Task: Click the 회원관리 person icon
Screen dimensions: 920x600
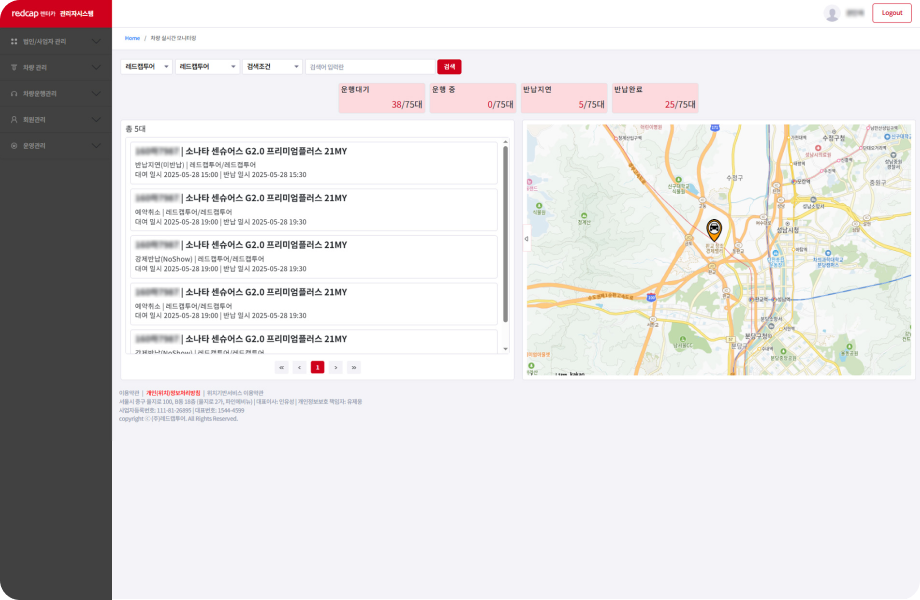Action: (x=14, y=119)
